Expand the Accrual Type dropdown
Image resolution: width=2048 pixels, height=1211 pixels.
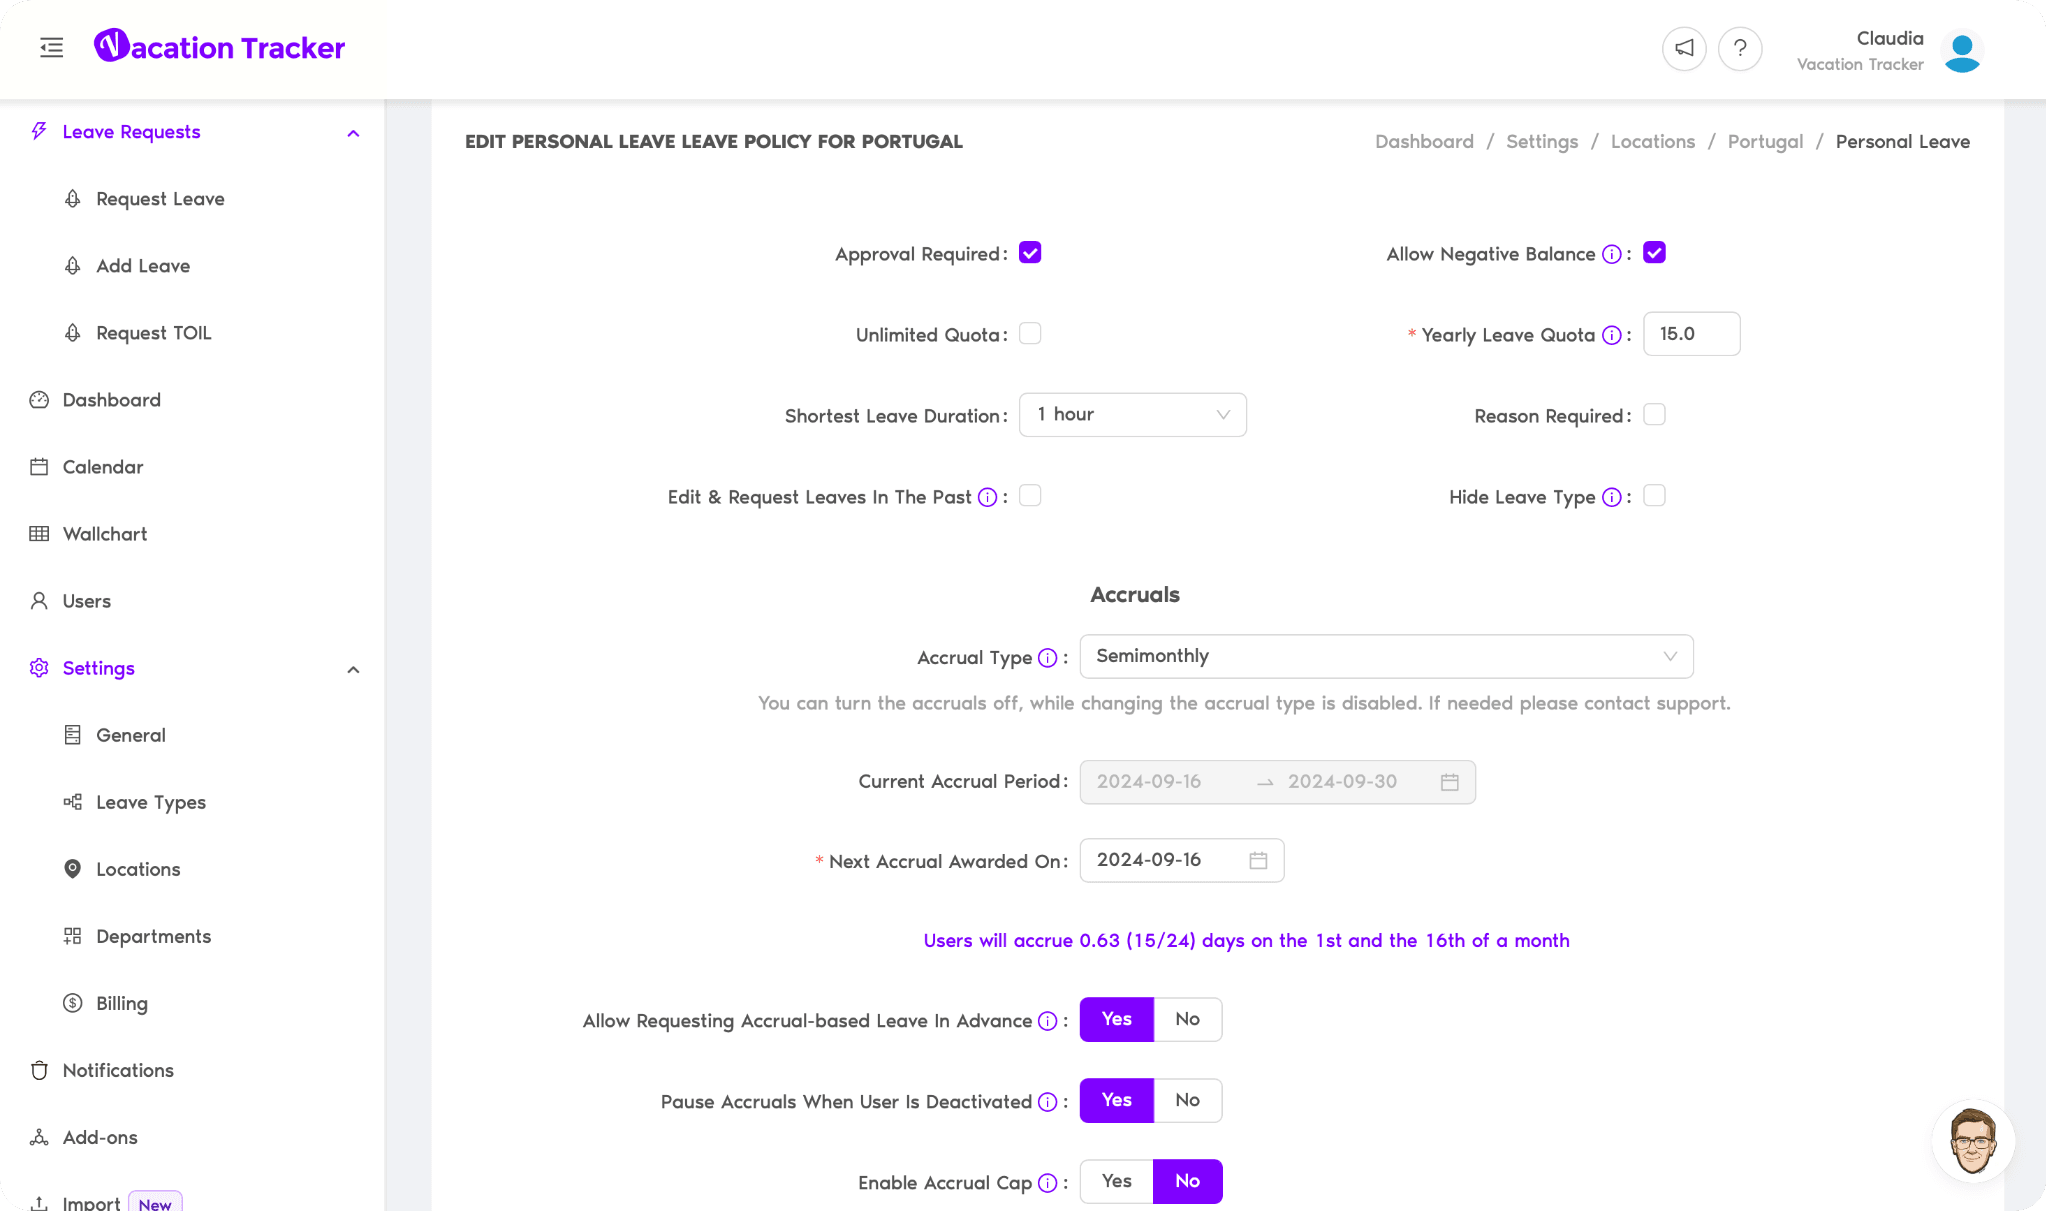1386,656
